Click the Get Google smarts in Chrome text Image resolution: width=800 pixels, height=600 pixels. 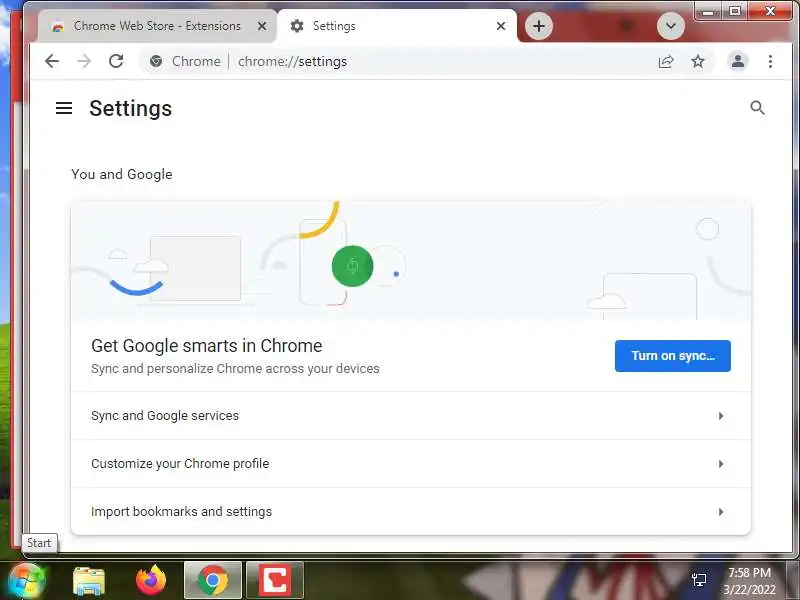[207, 346]
